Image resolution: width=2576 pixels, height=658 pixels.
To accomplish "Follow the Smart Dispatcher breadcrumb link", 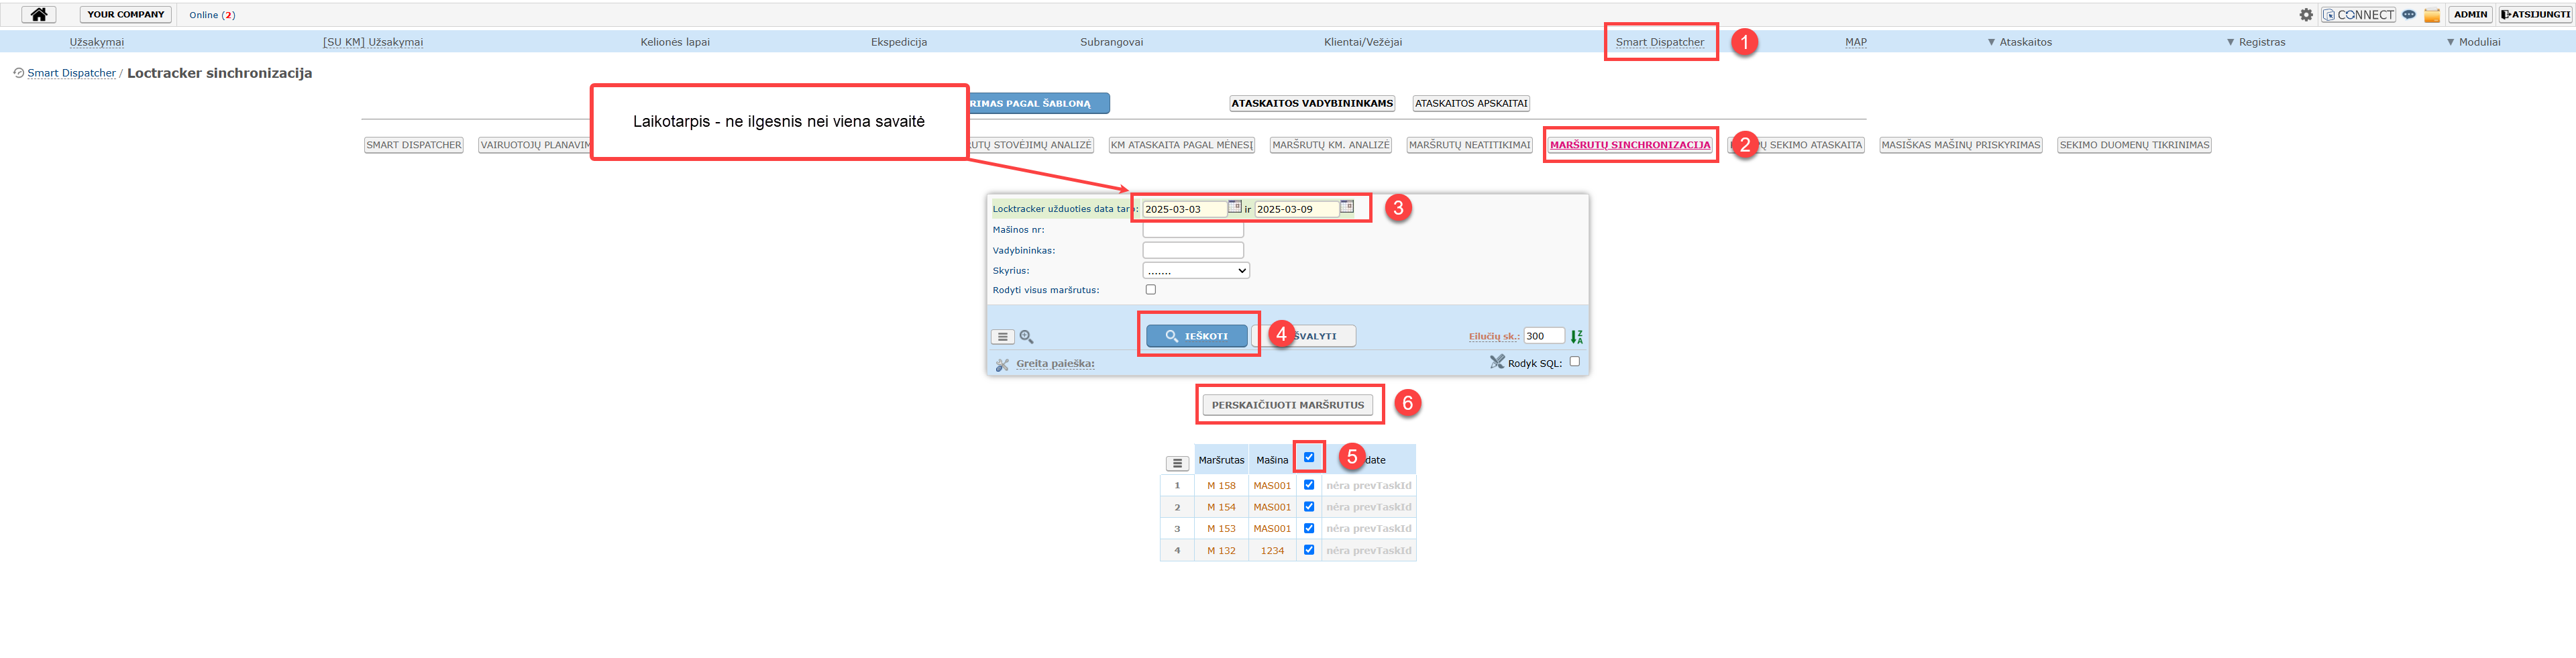I will click(x=71, y=73).
